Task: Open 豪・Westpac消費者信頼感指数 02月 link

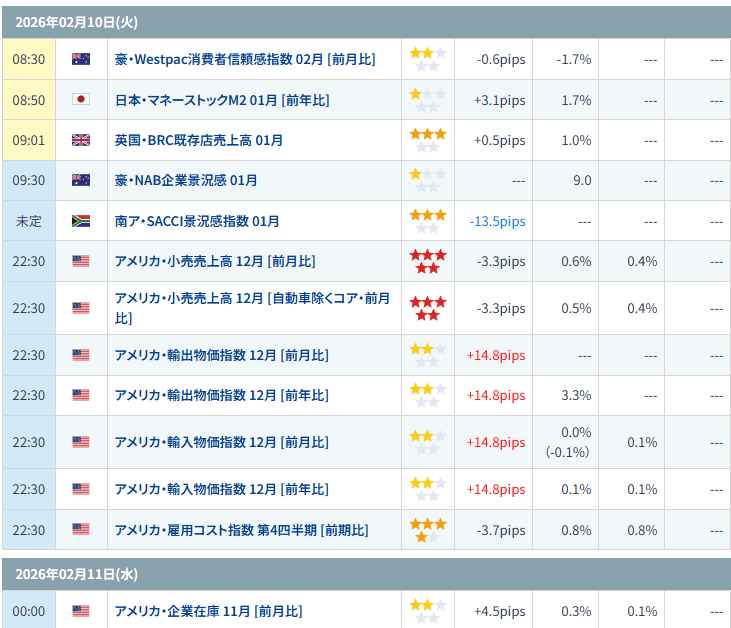Action: (245, 59)
